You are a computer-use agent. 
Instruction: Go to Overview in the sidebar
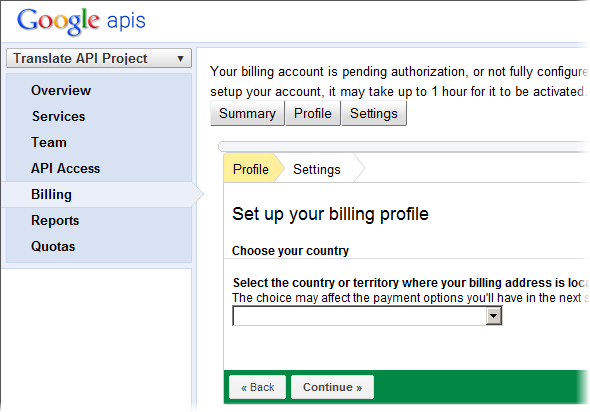click(61, 90)
